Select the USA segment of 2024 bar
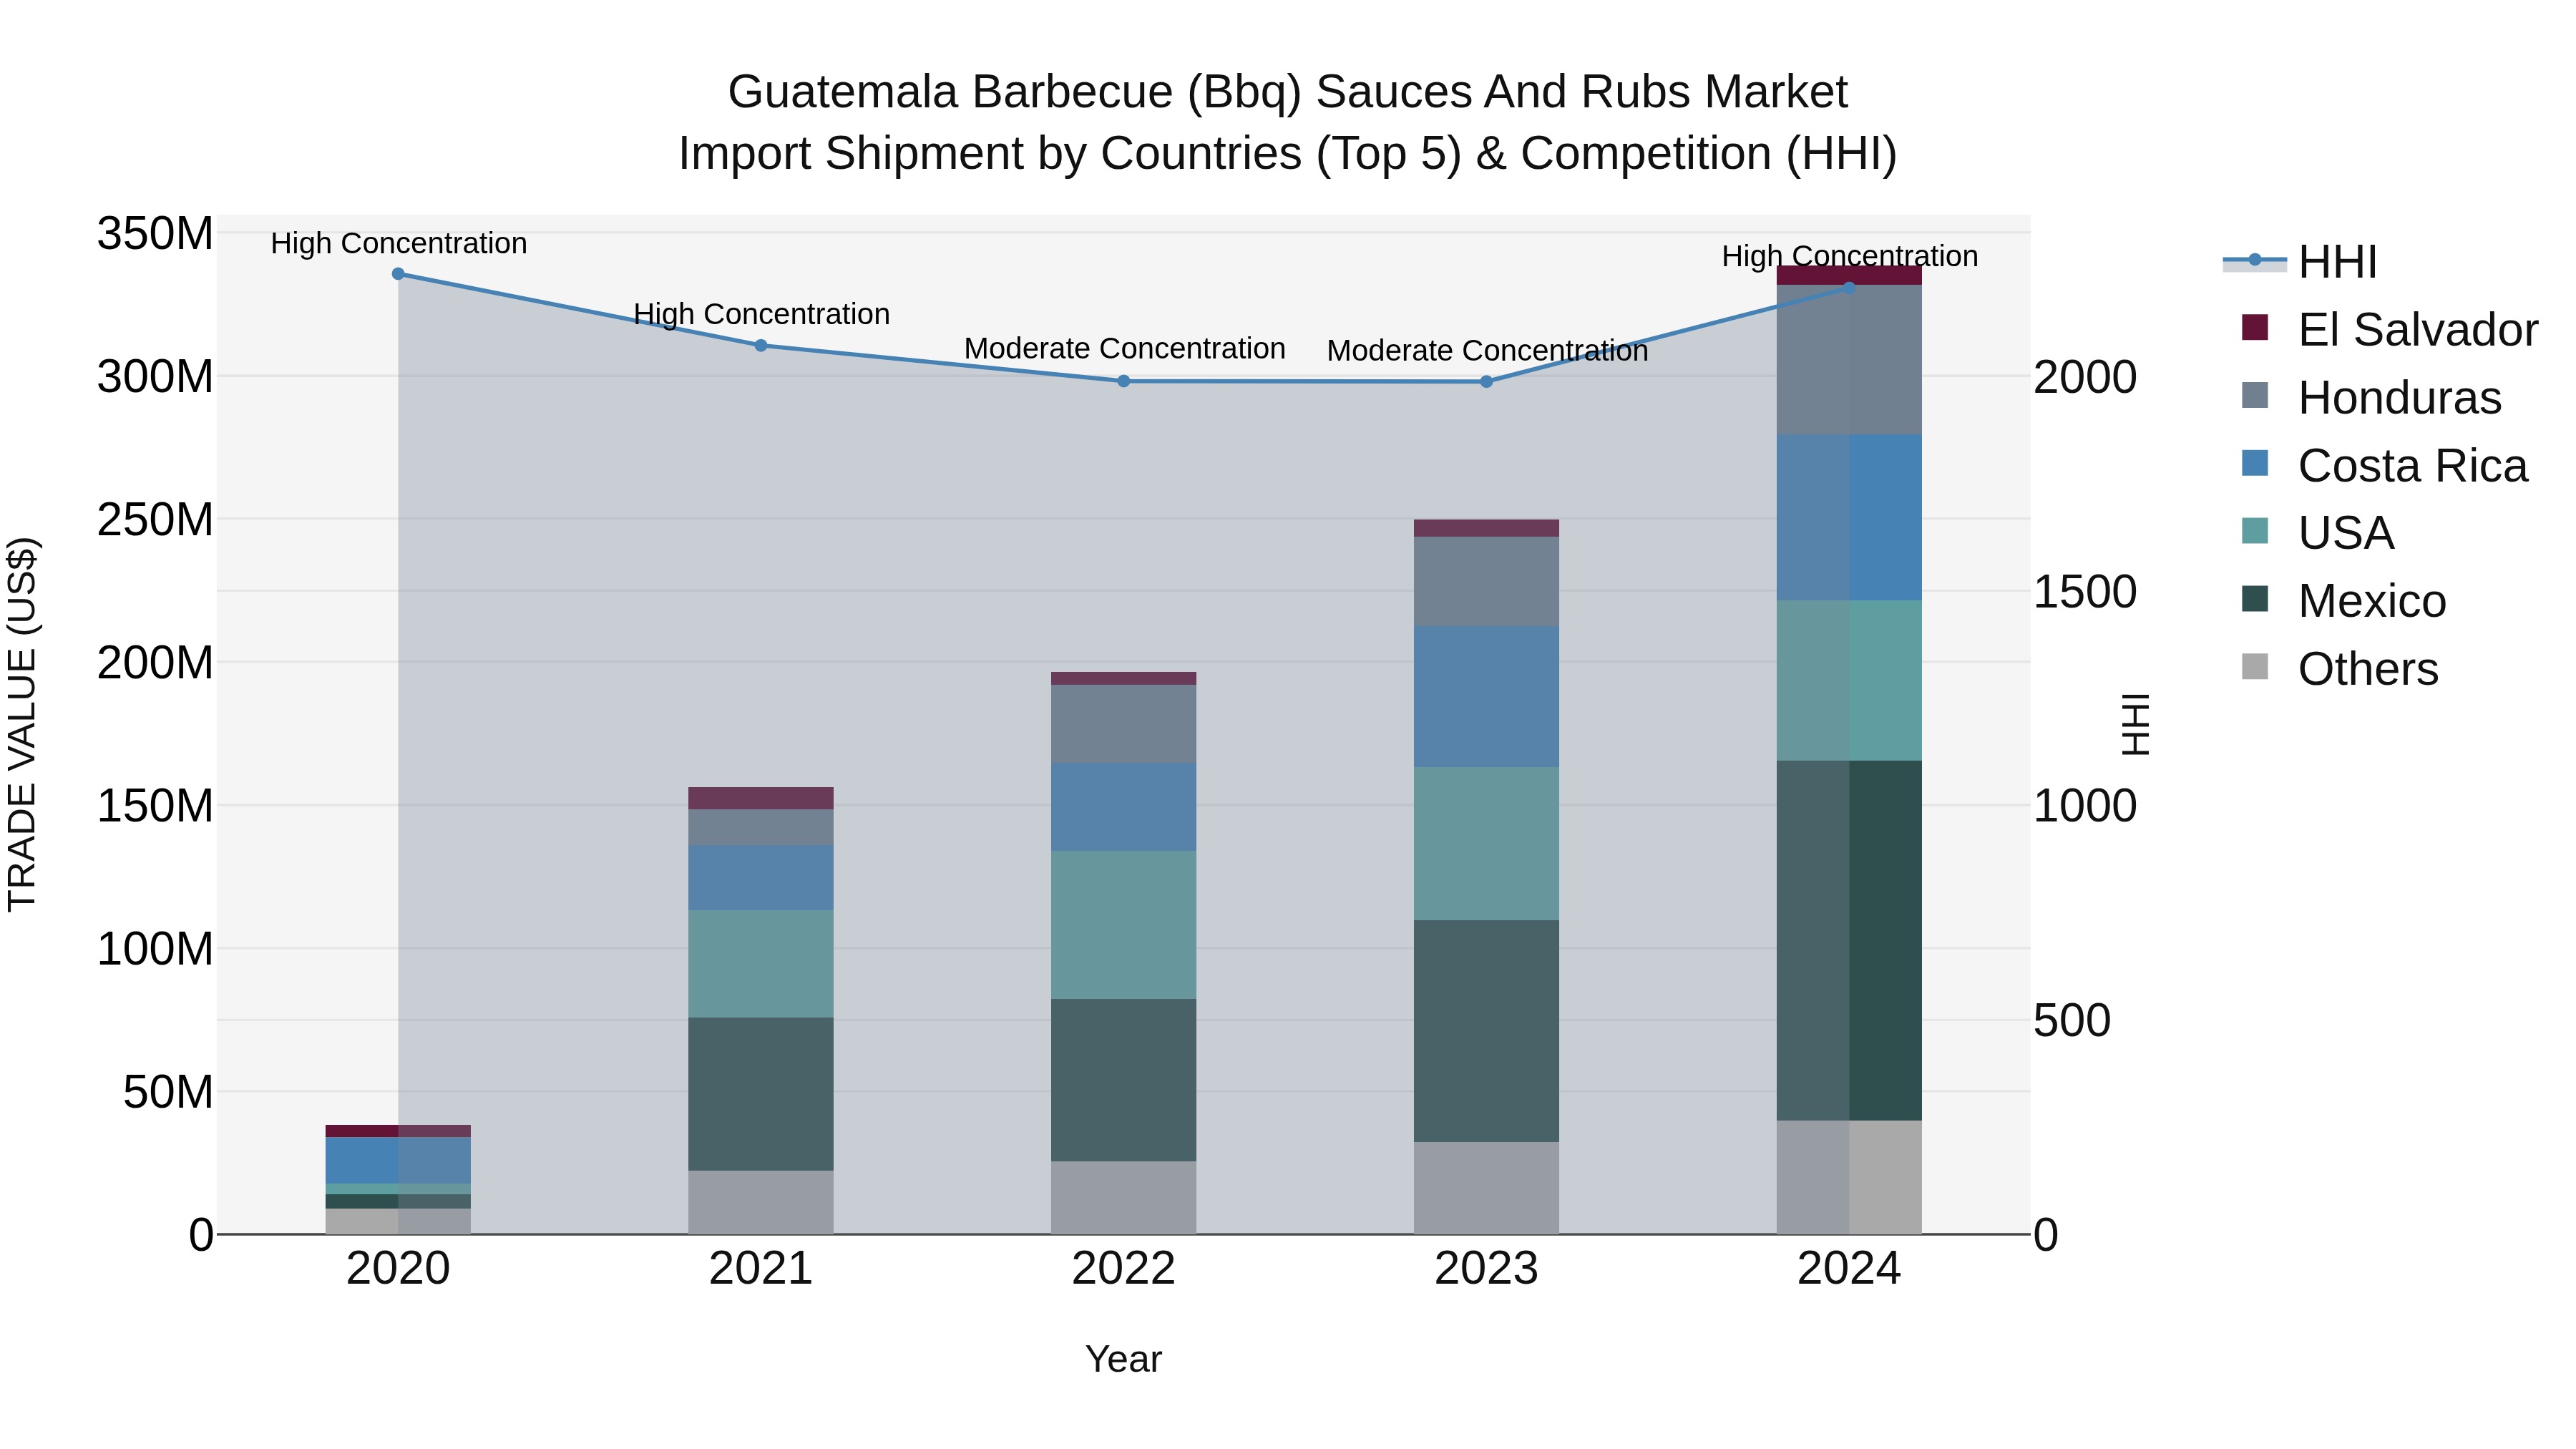 (1849, 680)
